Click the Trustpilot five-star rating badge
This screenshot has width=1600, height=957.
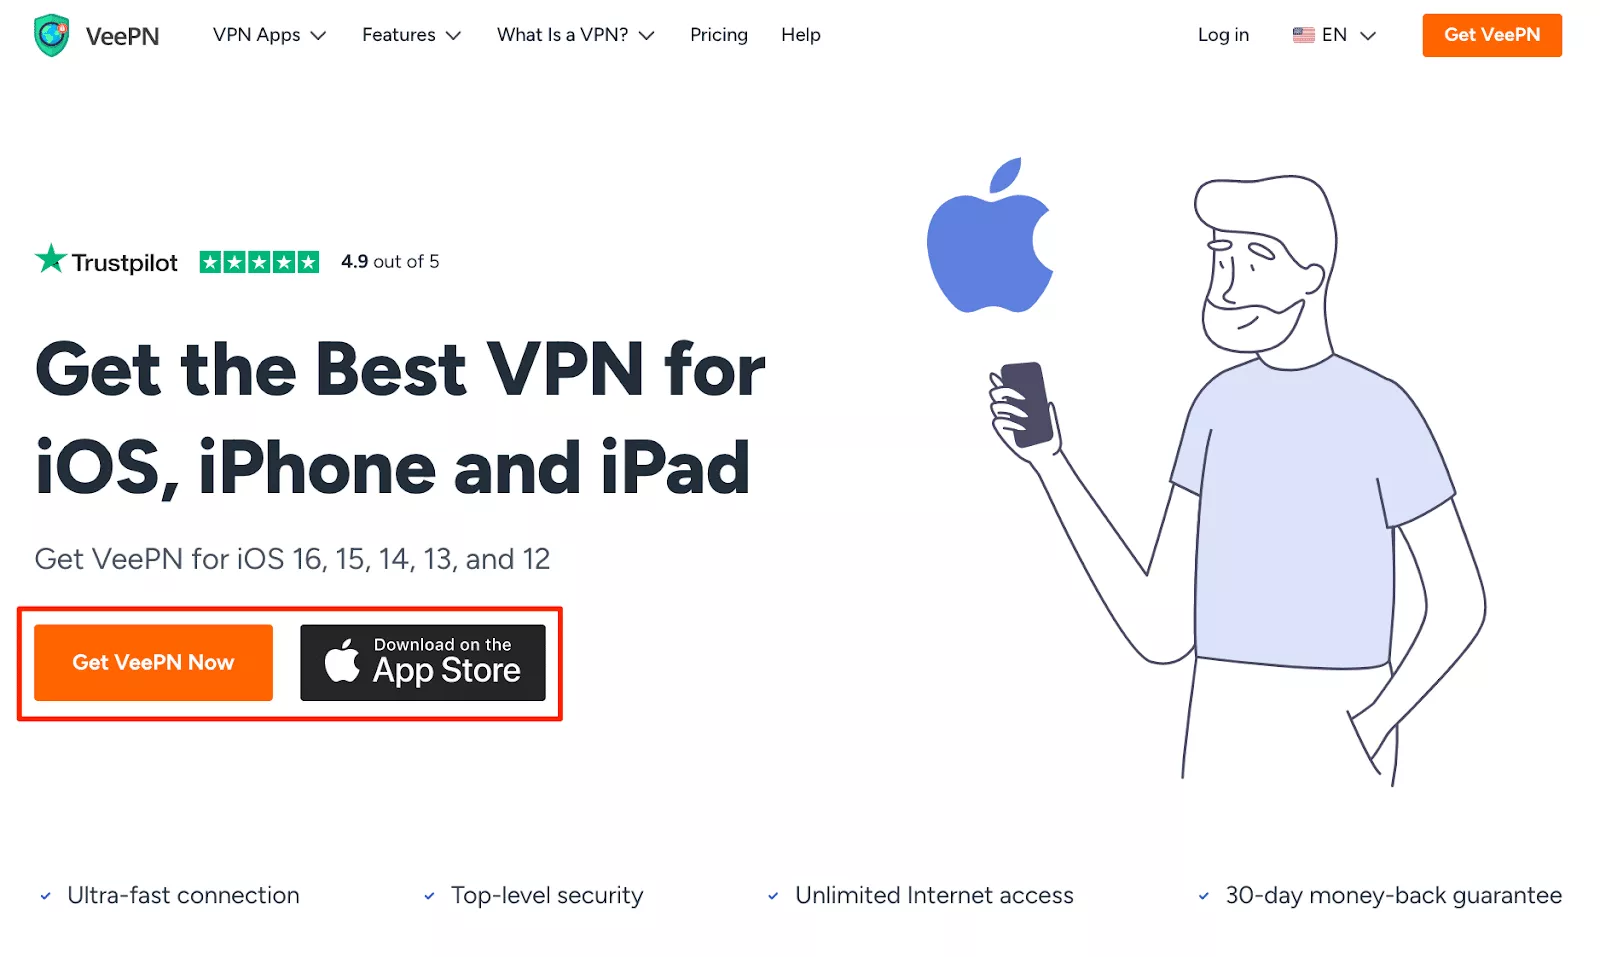(259, 262)
